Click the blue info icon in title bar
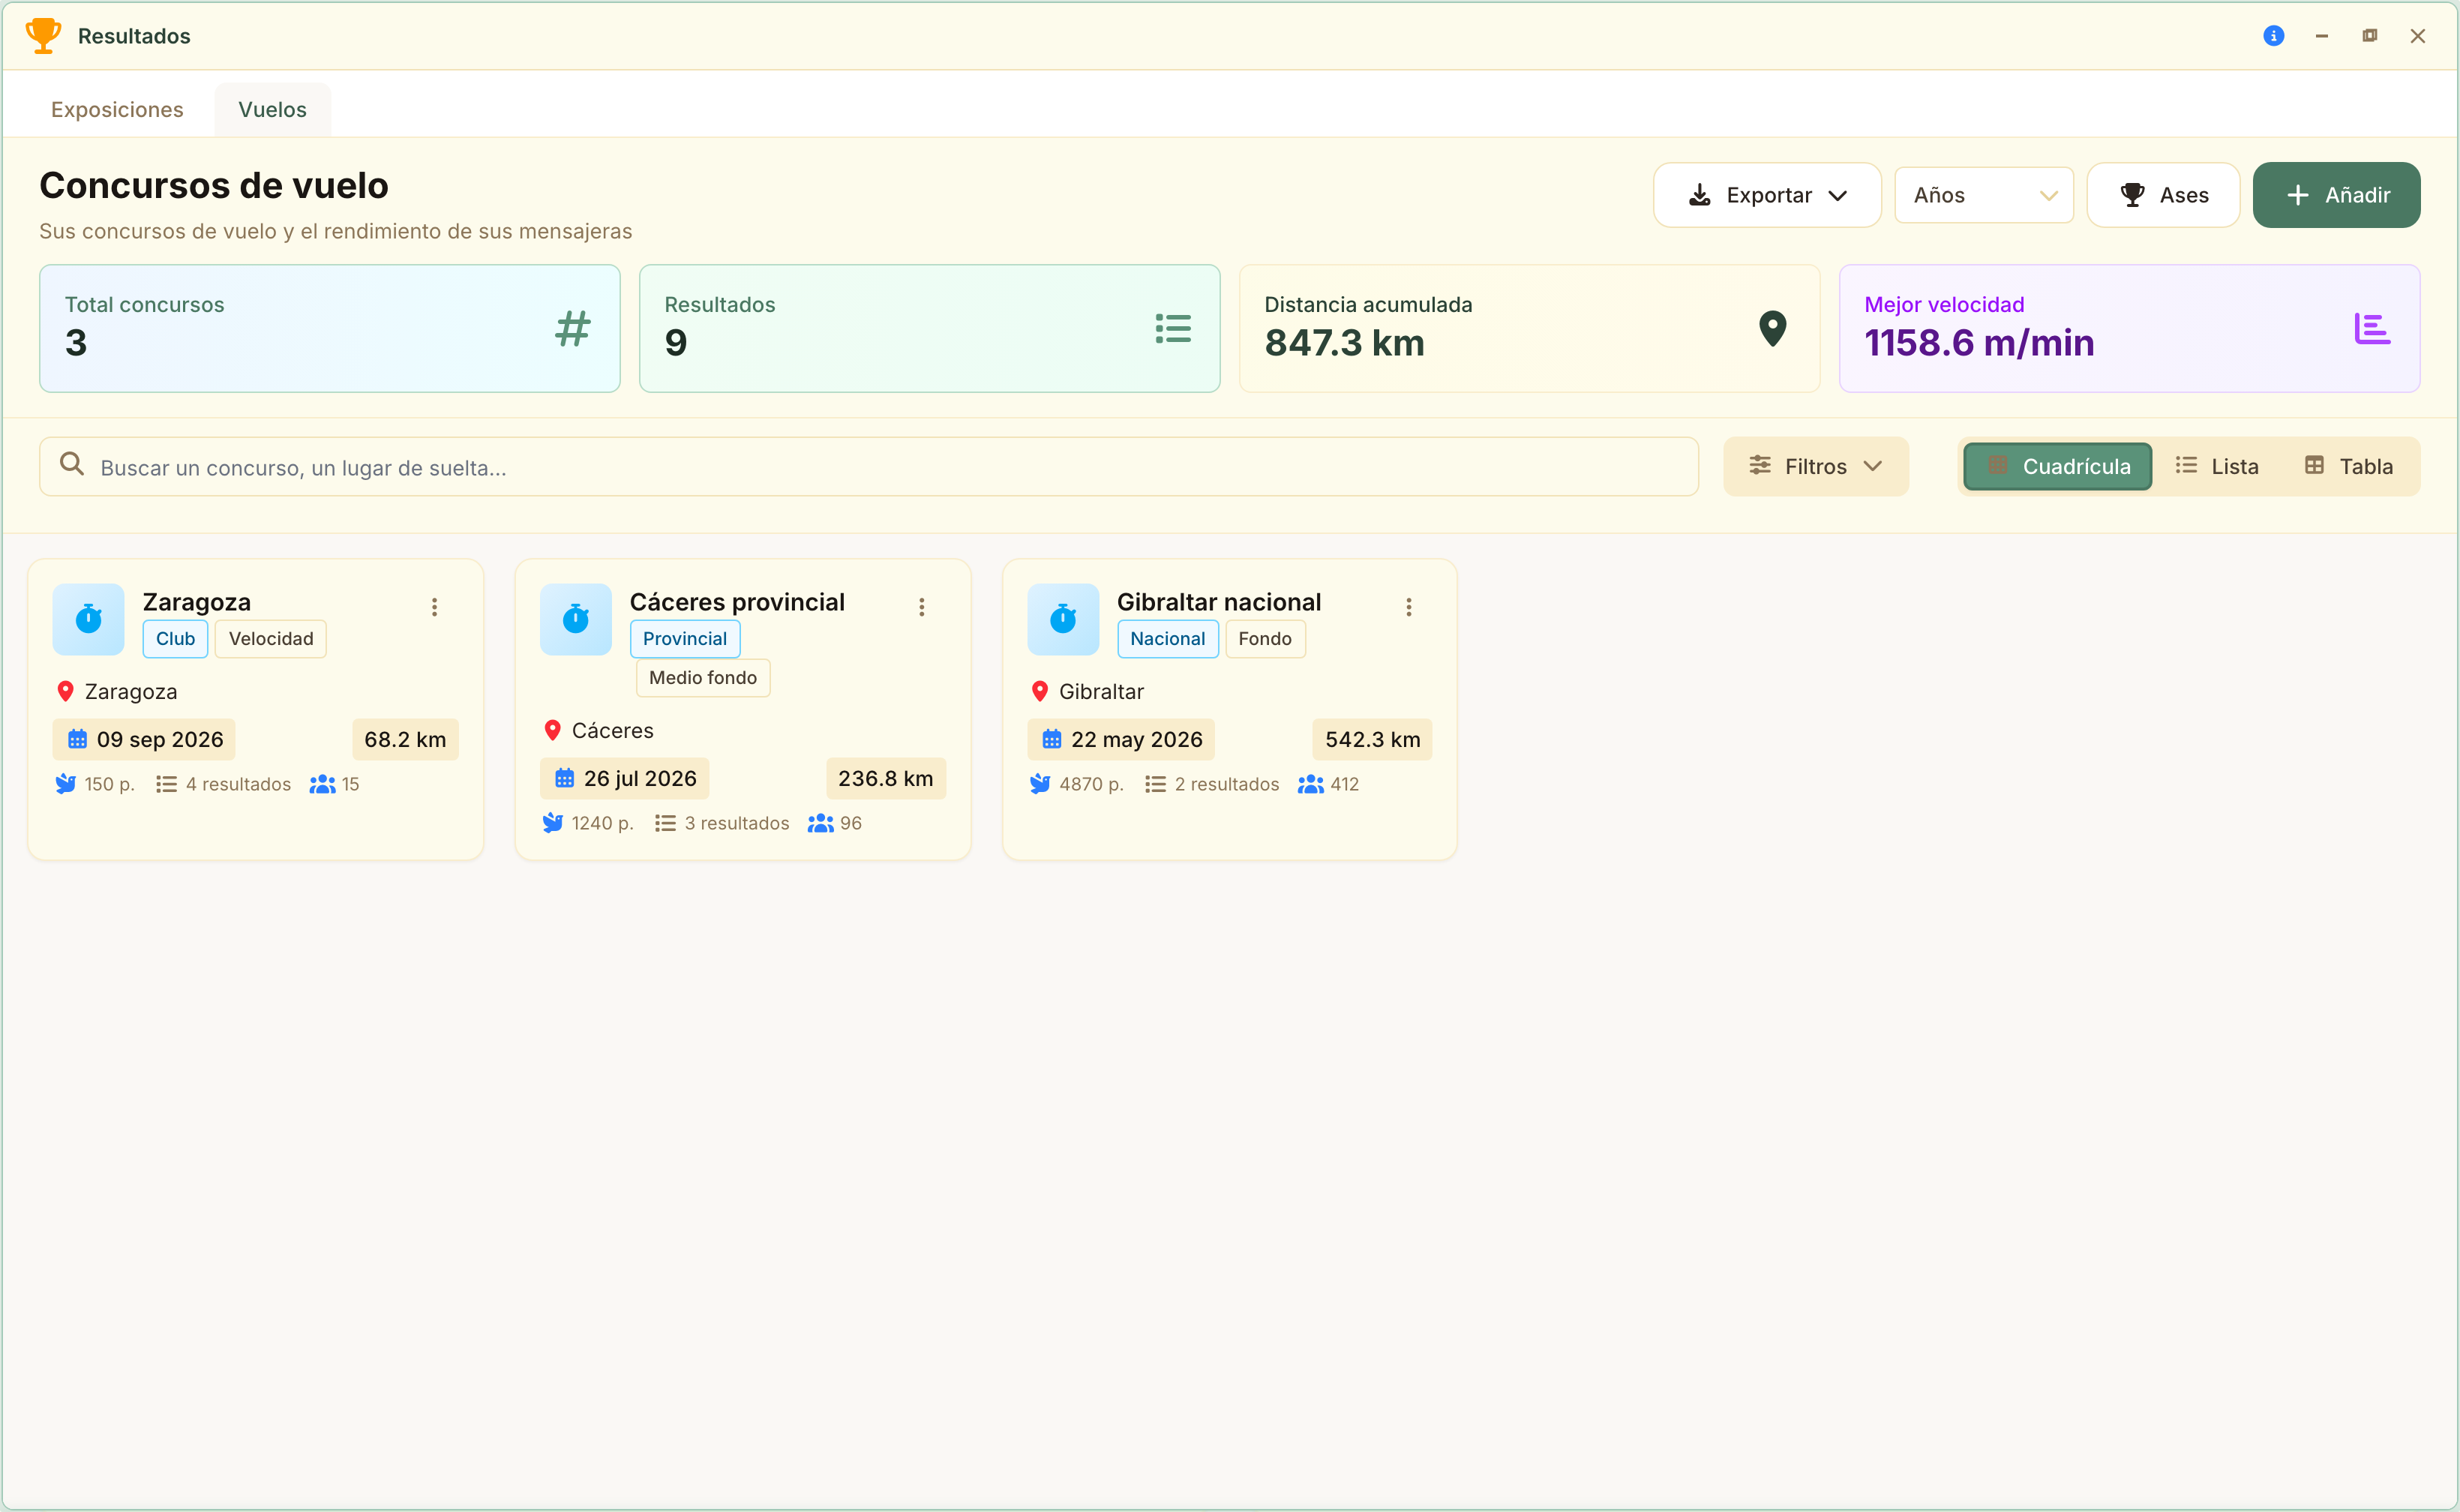This screenshot has width=2460, height=1512. 2273,36
